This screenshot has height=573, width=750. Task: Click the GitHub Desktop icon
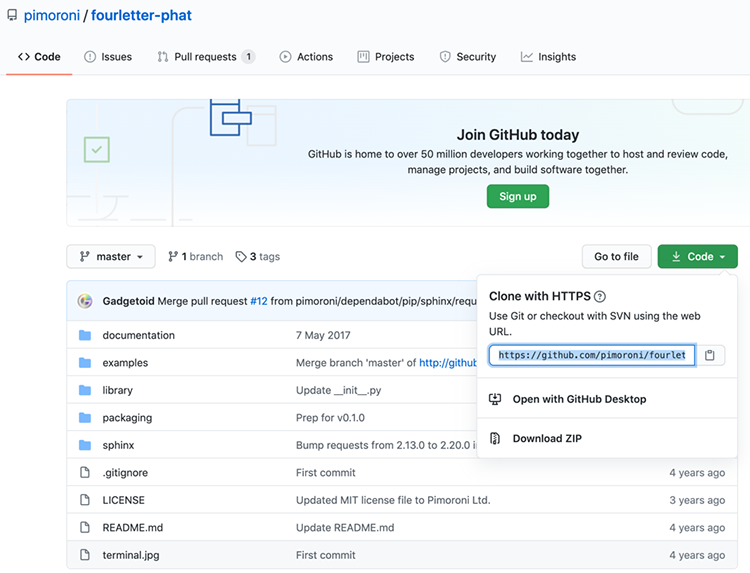click(x=495, y=399)
